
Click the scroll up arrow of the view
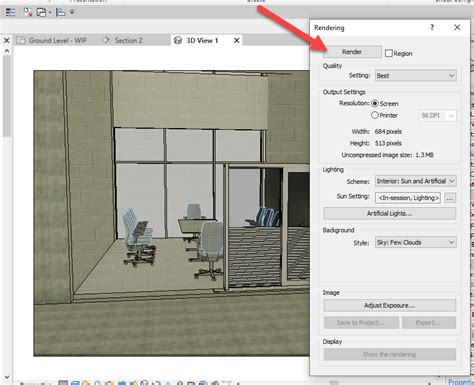(7, 51)
